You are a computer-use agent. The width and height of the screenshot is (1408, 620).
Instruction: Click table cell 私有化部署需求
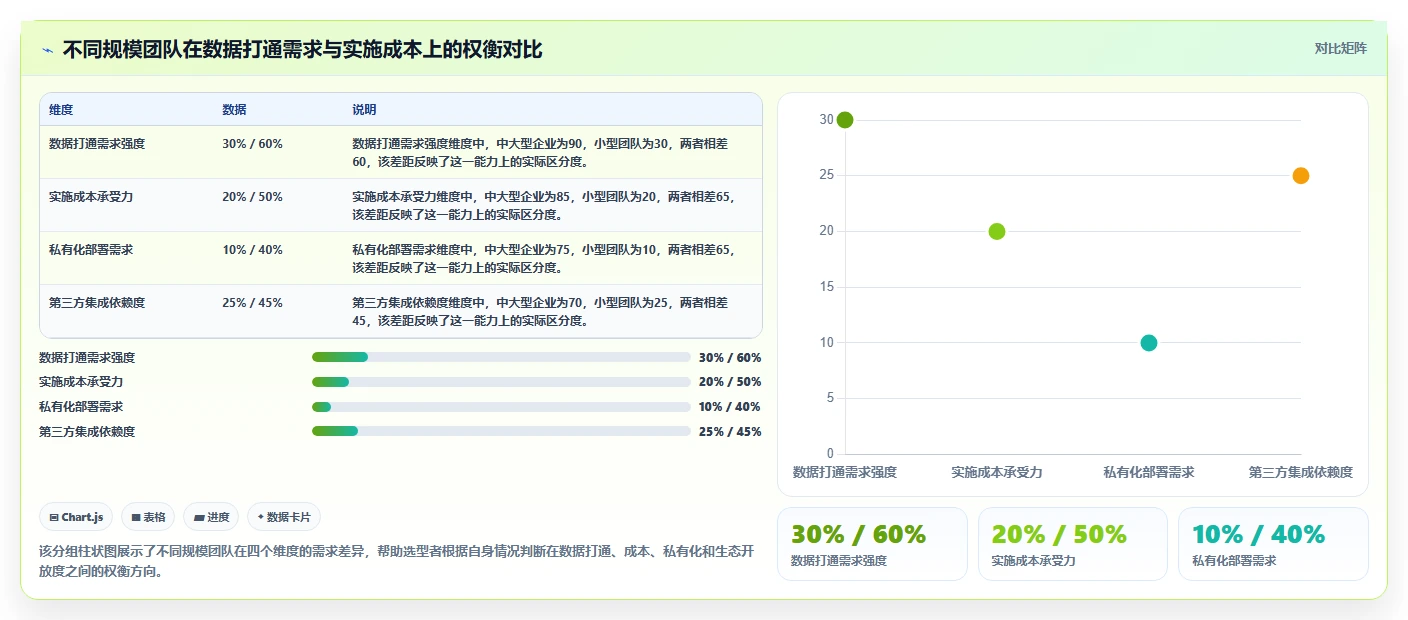pyautogui.click(x=91, y=250)
